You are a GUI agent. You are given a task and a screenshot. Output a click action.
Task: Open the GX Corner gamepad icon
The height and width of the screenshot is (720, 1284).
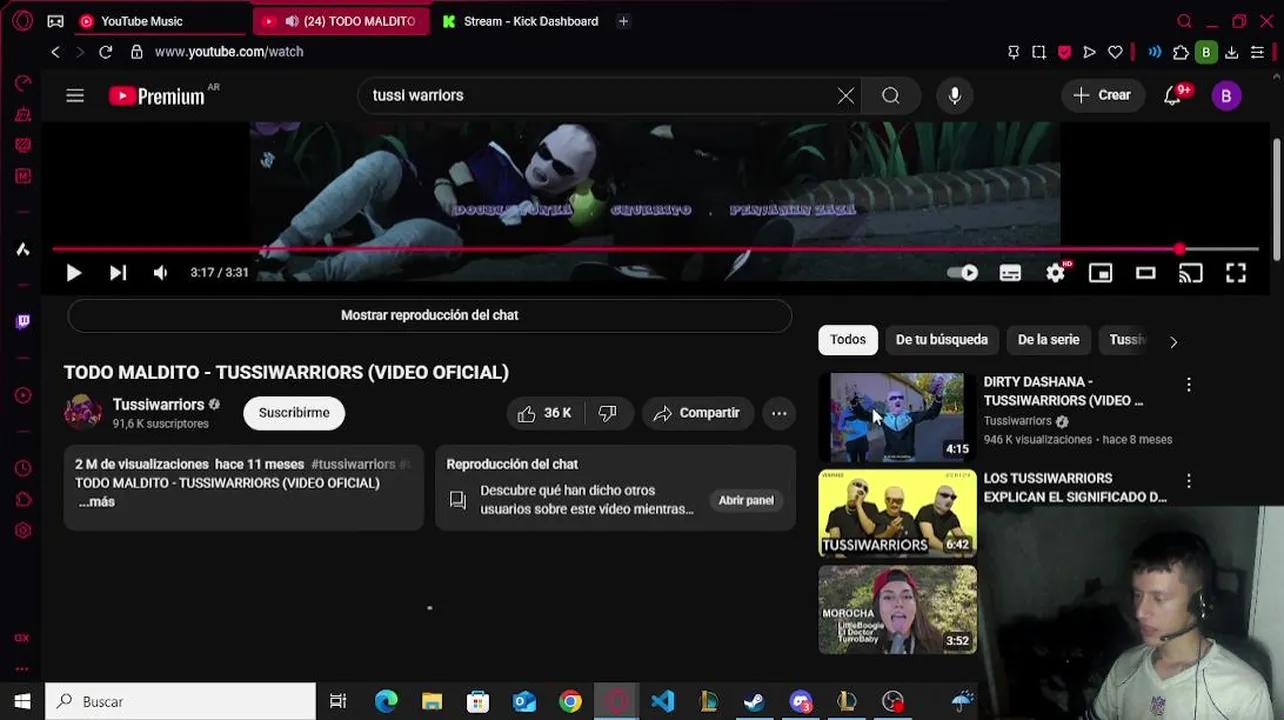tap(56, 21)
